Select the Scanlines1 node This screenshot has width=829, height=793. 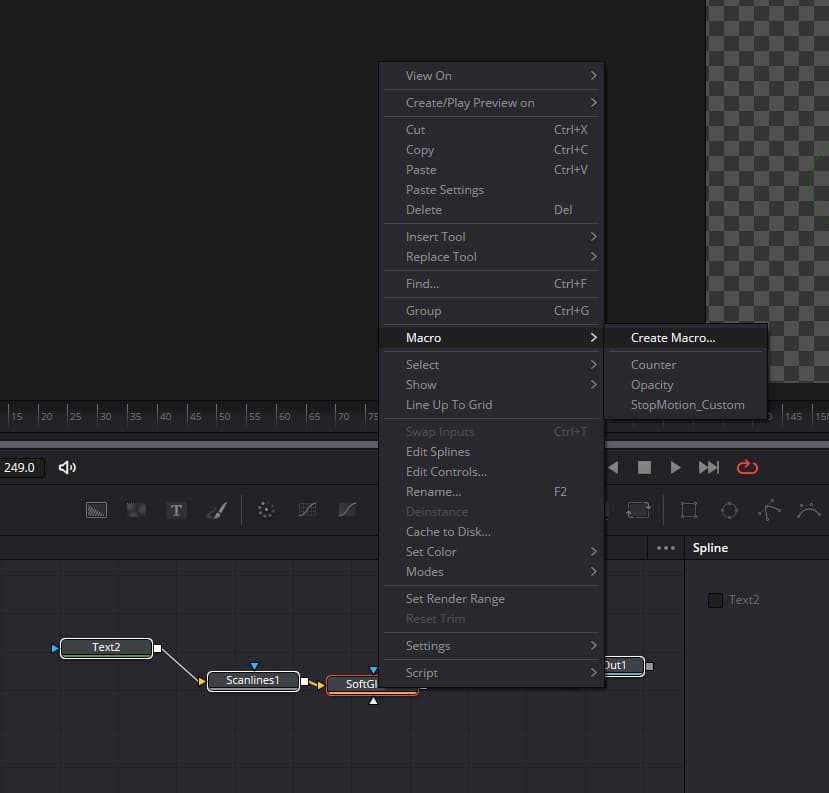click(x=253, y=680)
